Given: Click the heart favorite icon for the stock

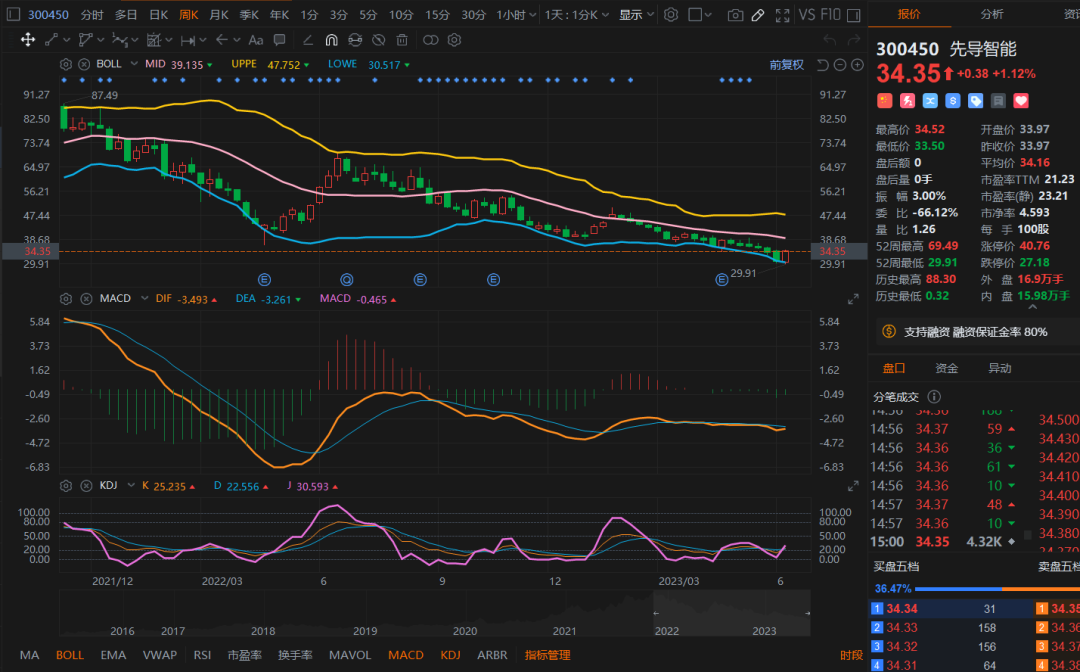Looking at the screenshot, I should click(1021, 101).
